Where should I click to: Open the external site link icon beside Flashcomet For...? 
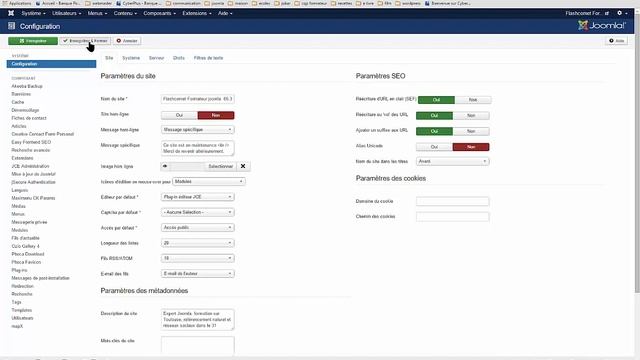[607, 13]
